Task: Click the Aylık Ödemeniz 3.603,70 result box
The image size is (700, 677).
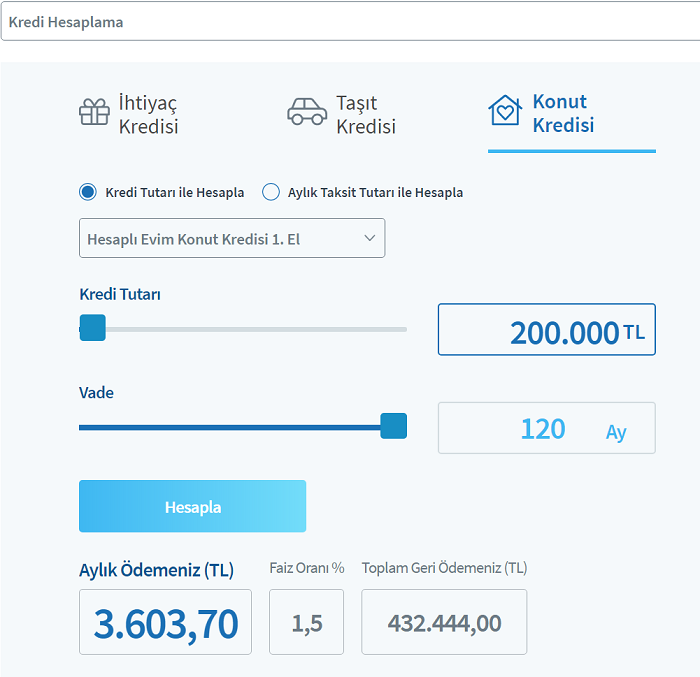Action: coord(165,622)
